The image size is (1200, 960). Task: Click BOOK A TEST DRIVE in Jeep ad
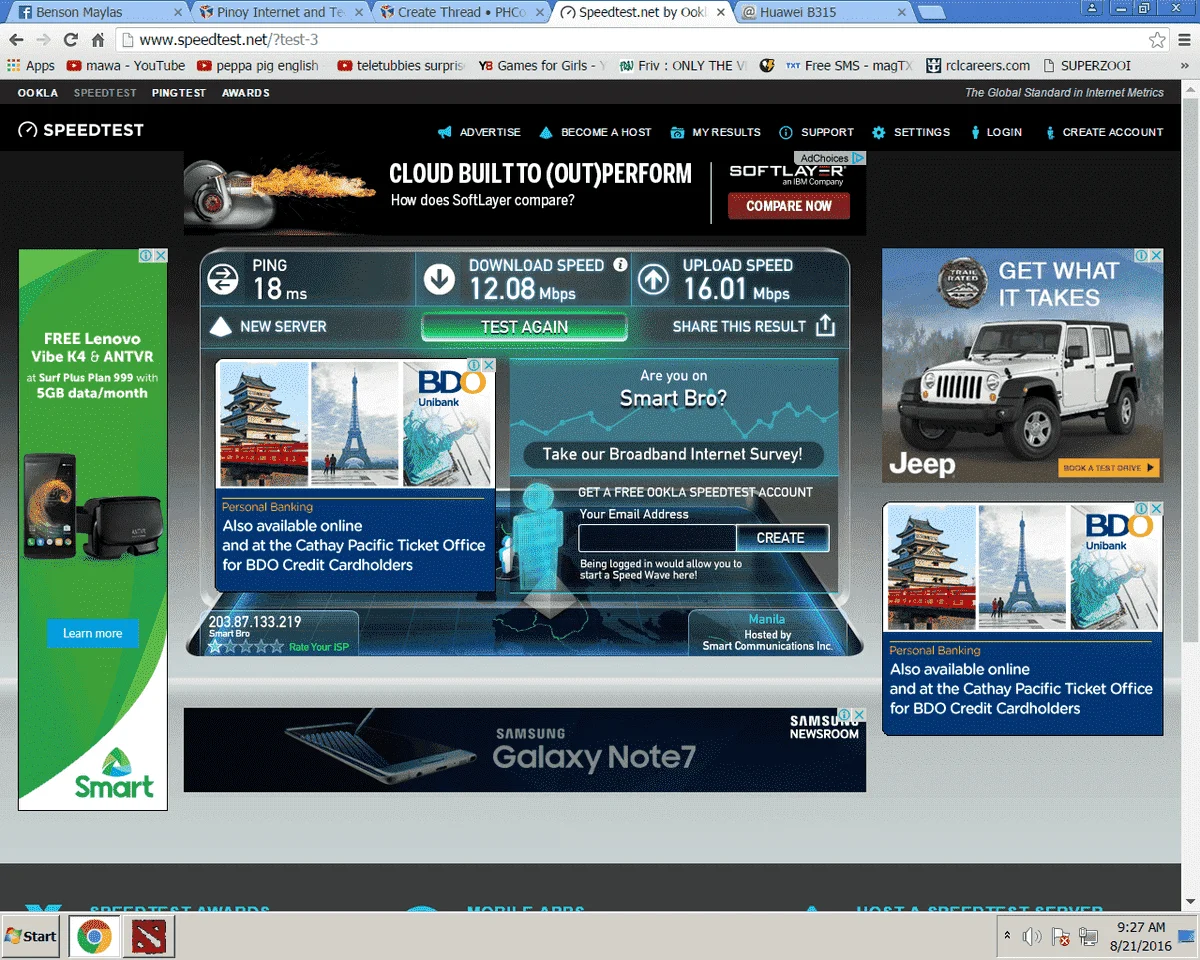coord(1108,468)
